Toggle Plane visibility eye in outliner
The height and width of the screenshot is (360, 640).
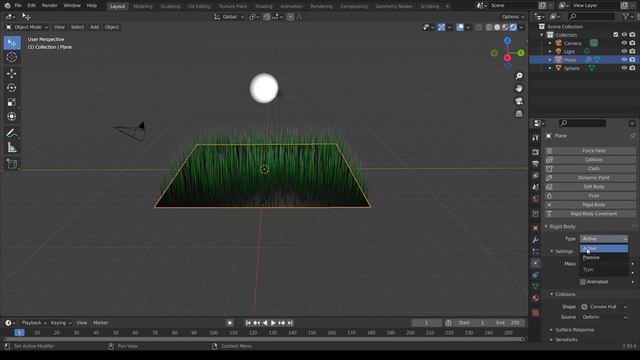(624, 60)
